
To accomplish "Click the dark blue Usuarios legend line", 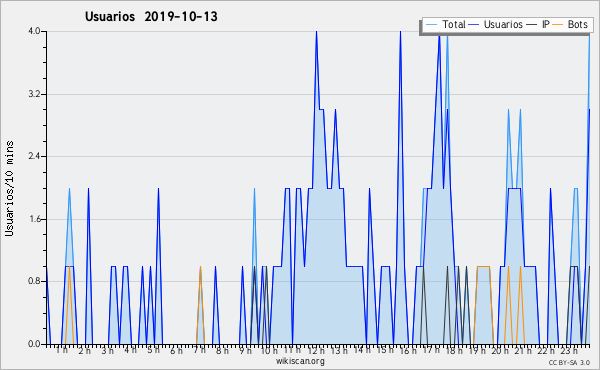I will click(x=474, y=25).
